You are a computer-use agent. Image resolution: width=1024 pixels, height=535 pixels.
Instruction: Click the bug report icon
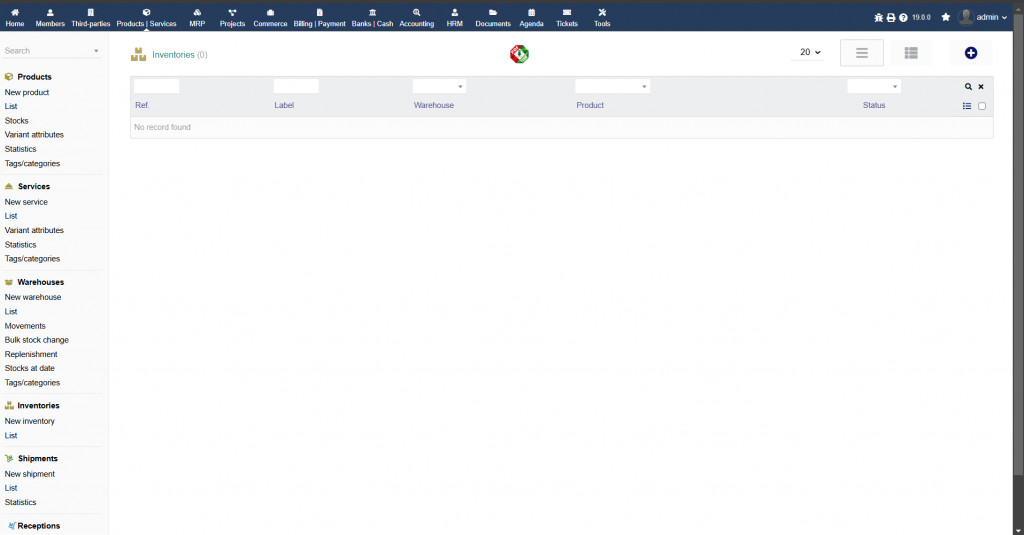coord(878,18)
